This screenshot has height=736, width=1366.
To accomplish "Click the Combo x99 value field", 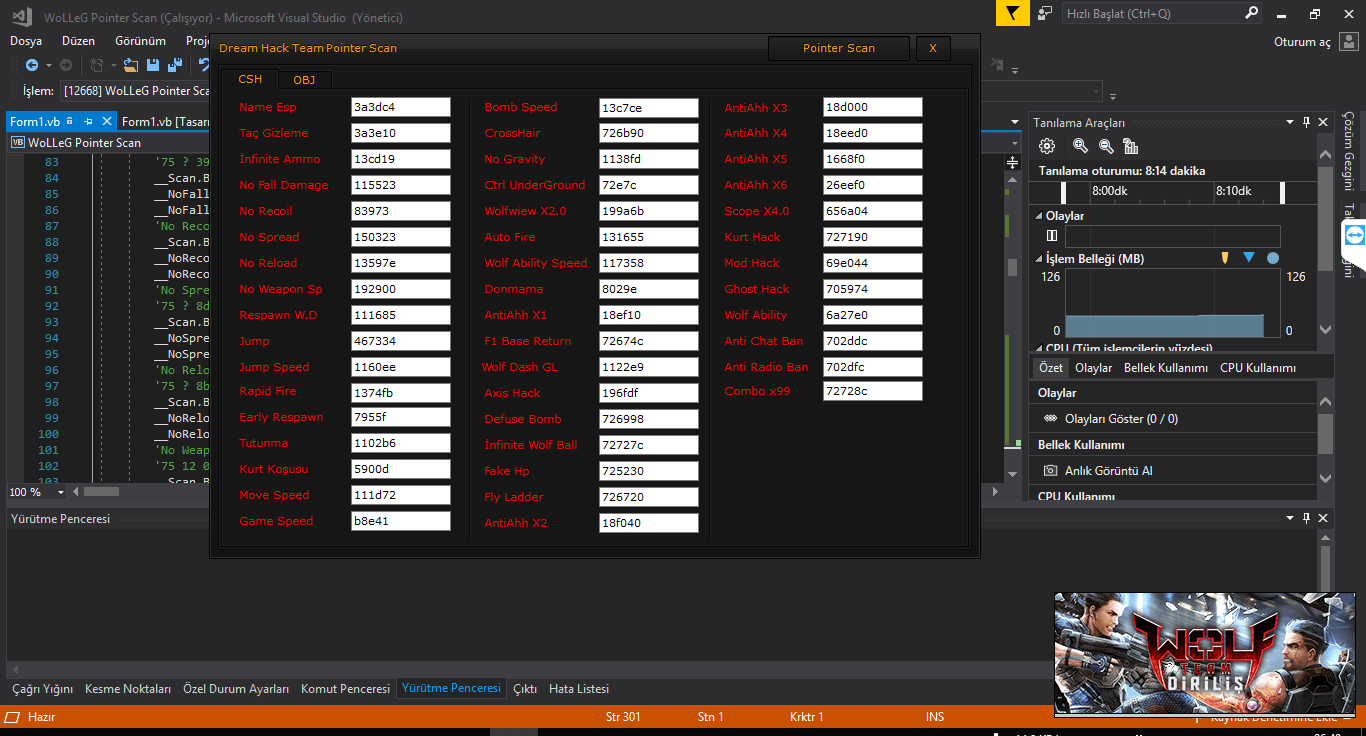I will tap(873, 391).
